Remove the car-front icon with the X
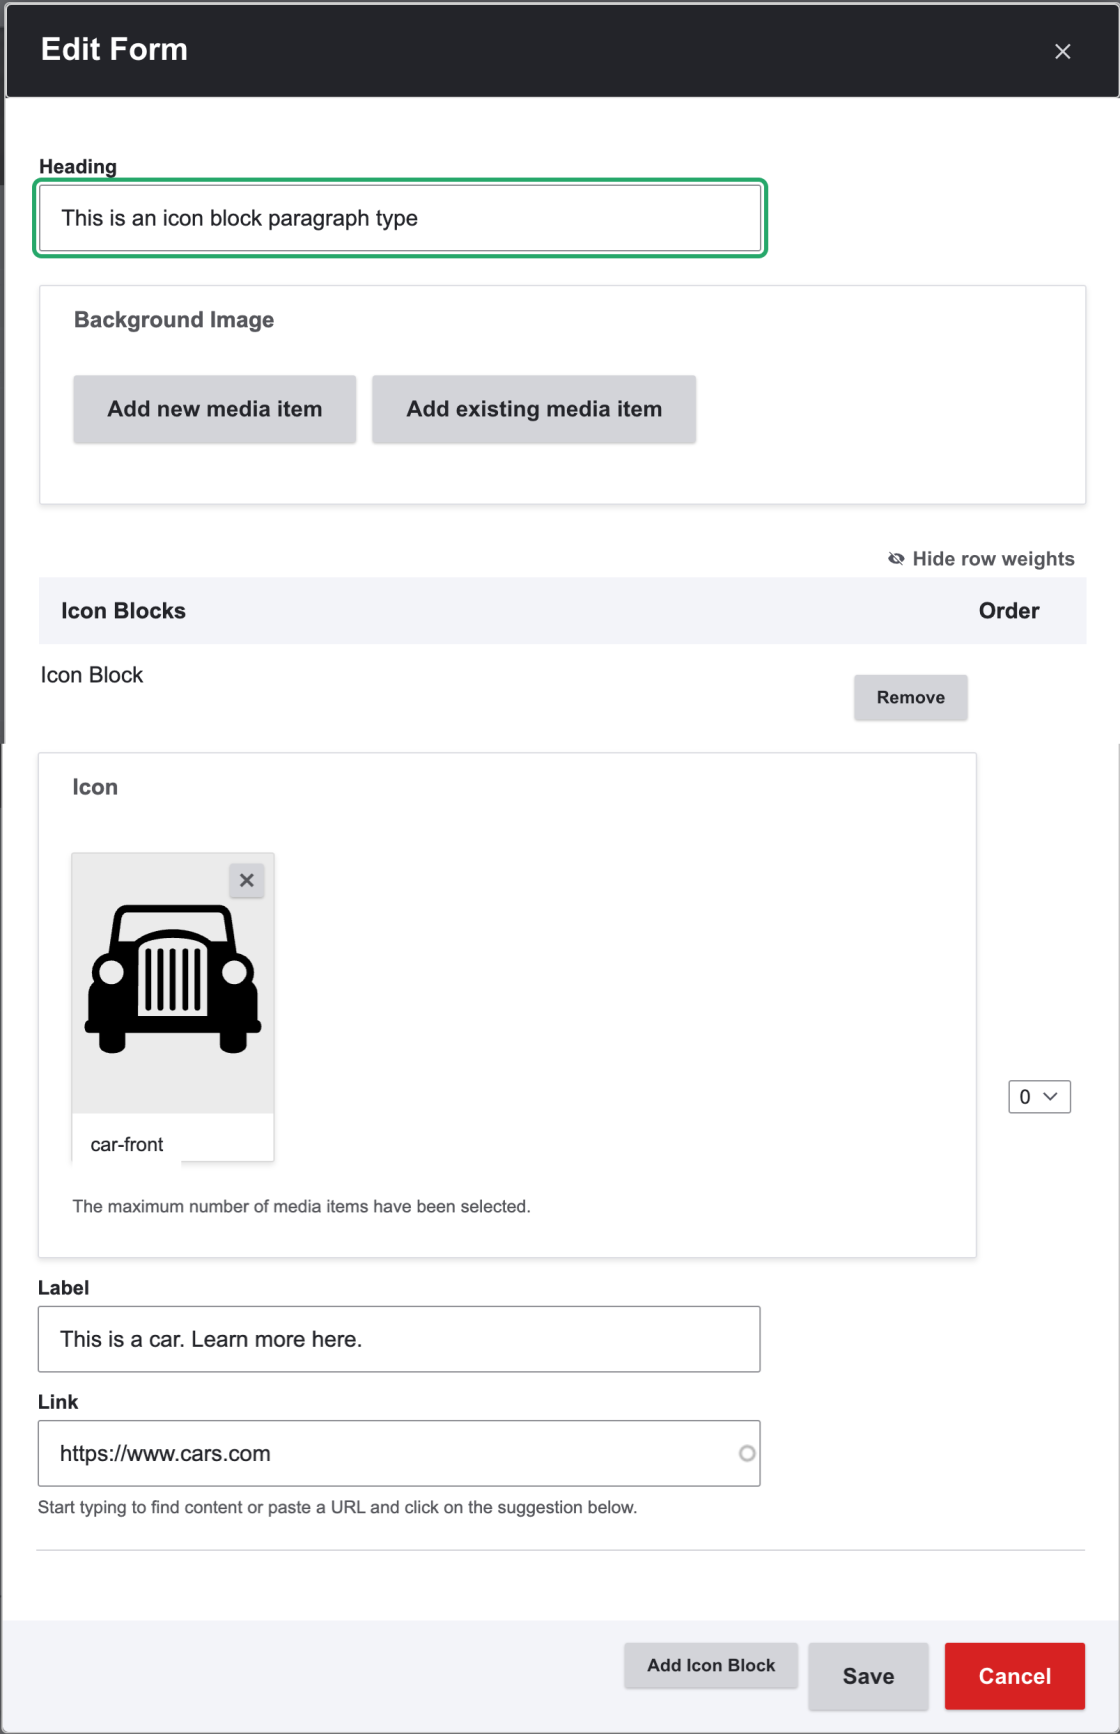1120x1734 pixels. tap(247, 881)
